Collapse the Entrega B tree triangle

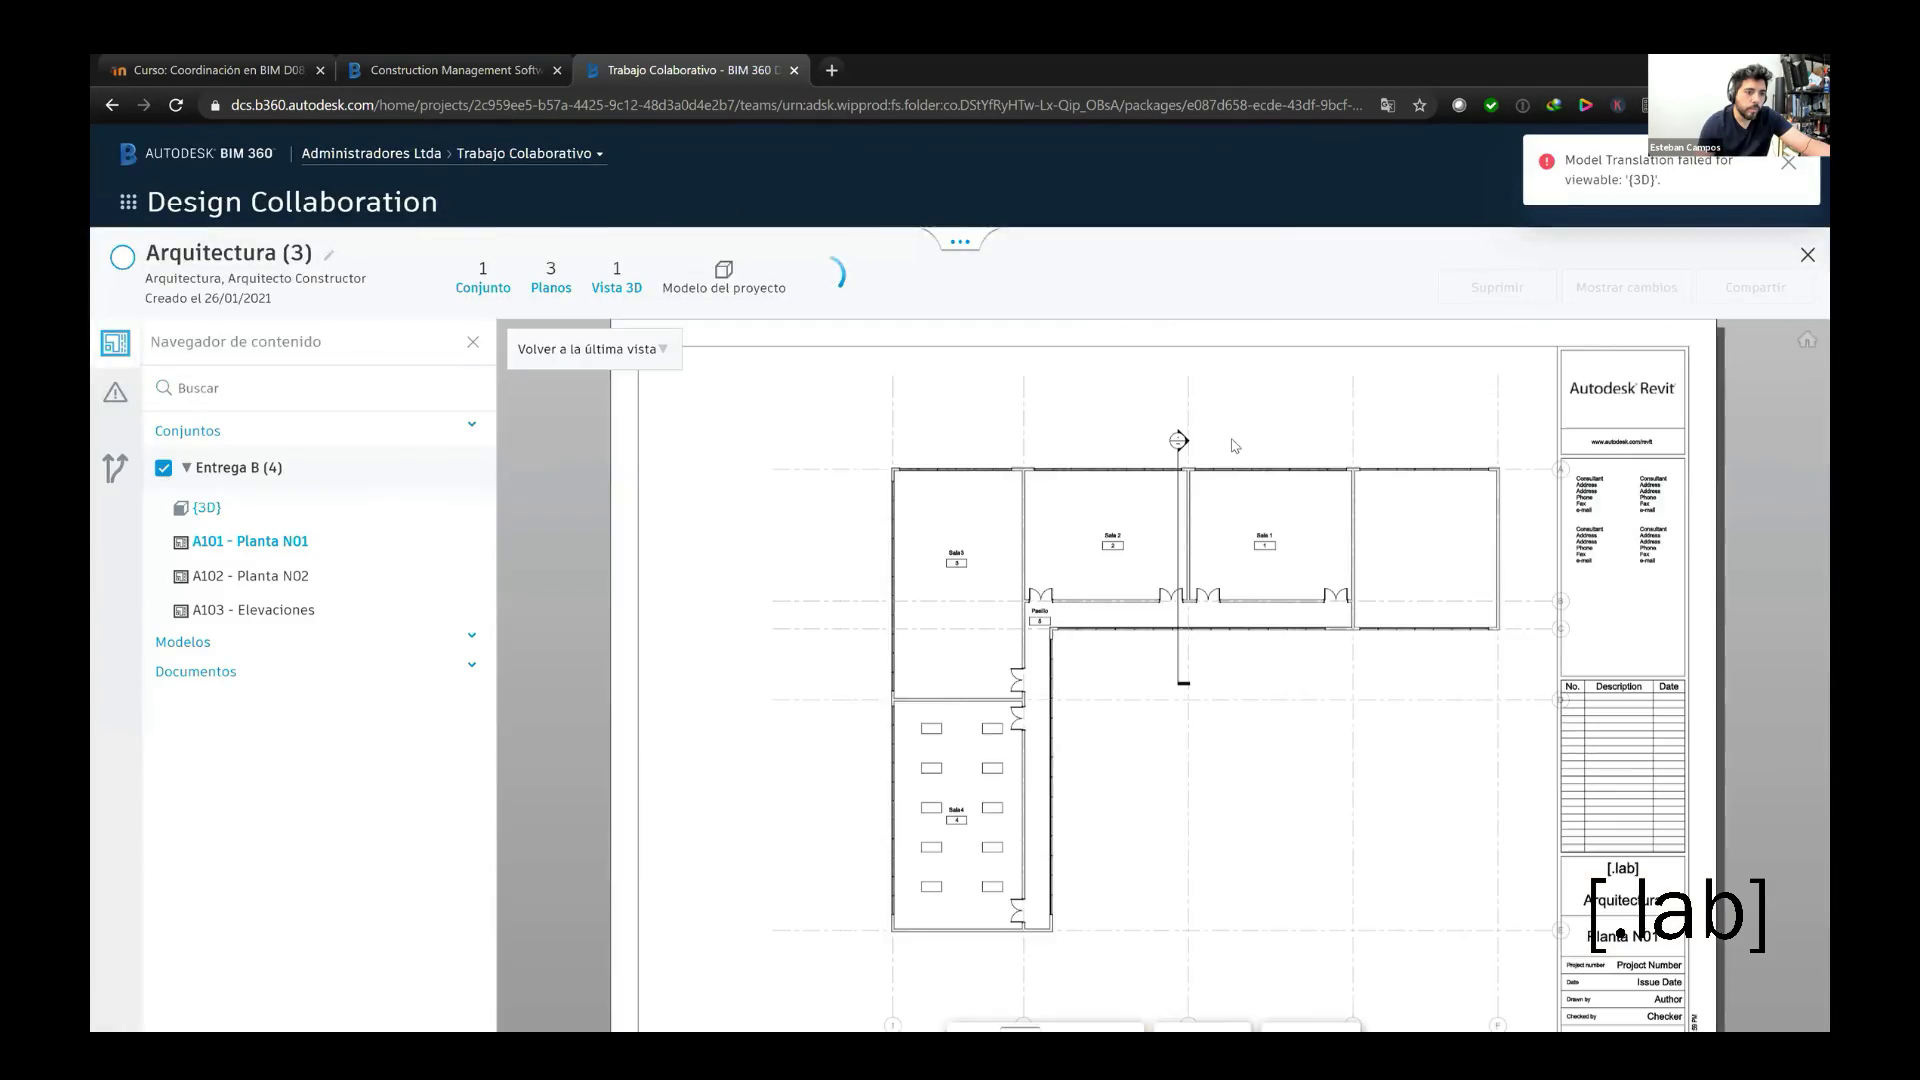[x=186, y=467]
